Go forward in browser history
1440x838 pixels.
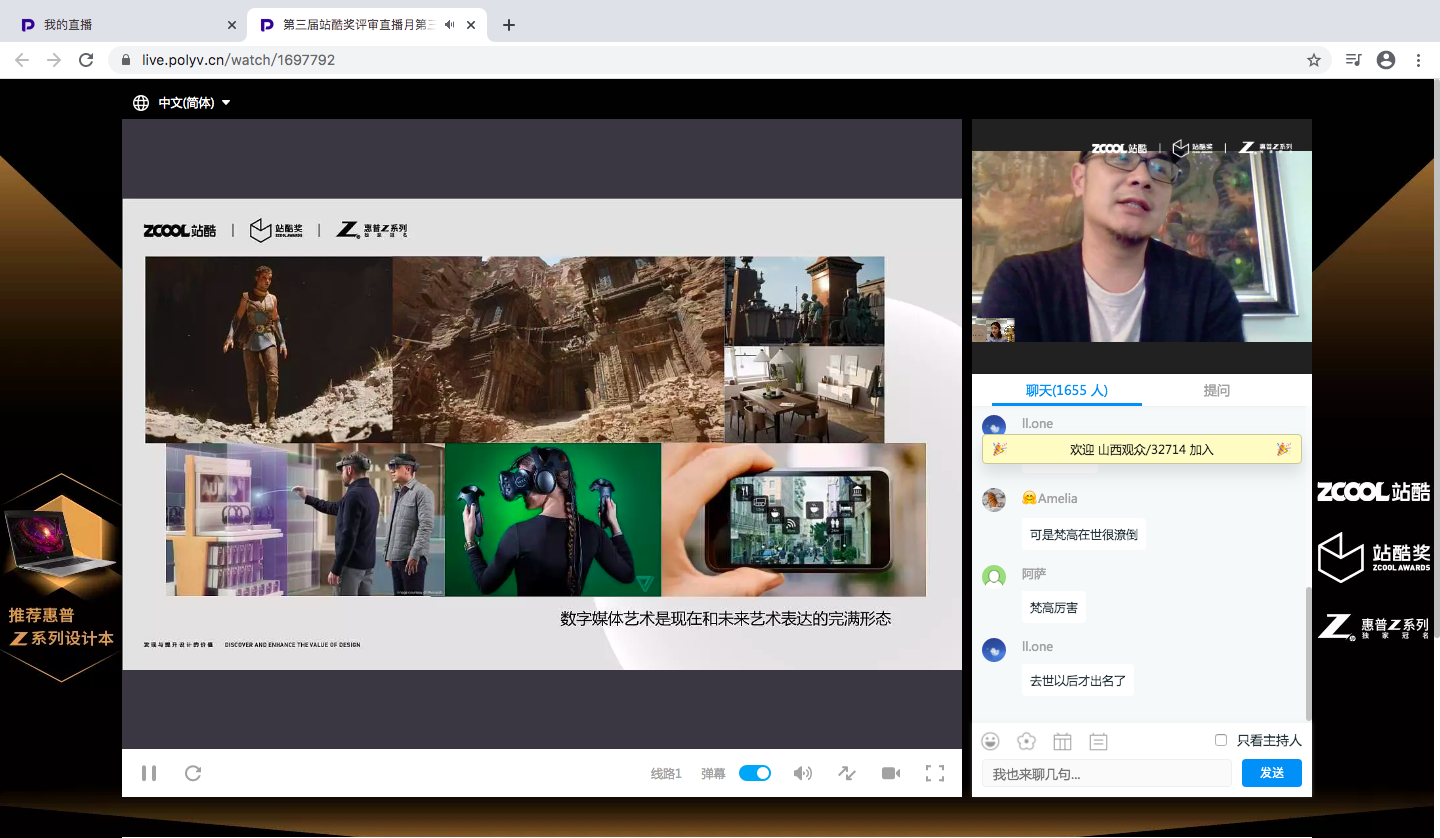pyautogui.click(x=54, y=60)
